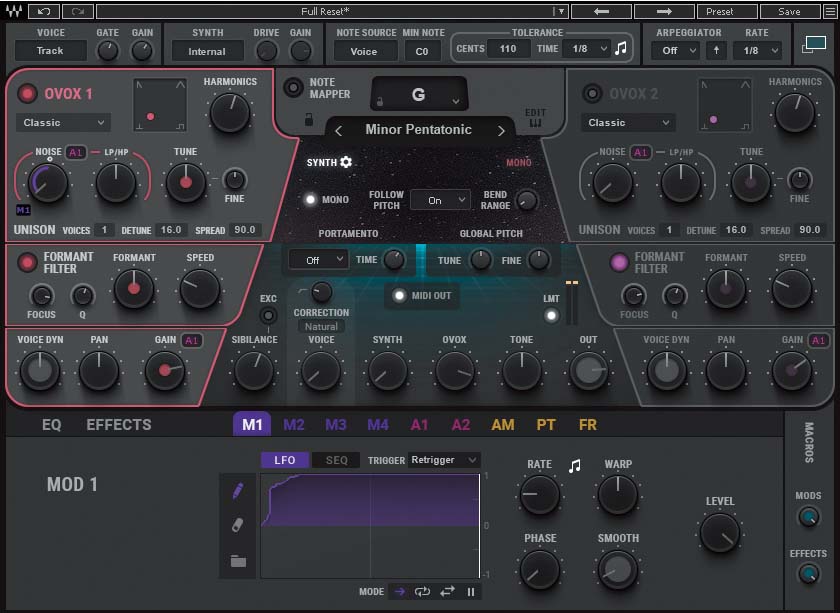Screen dimensions: 840x613
Task: Click the arpeggiator up direction arrow
Action: 716,50
